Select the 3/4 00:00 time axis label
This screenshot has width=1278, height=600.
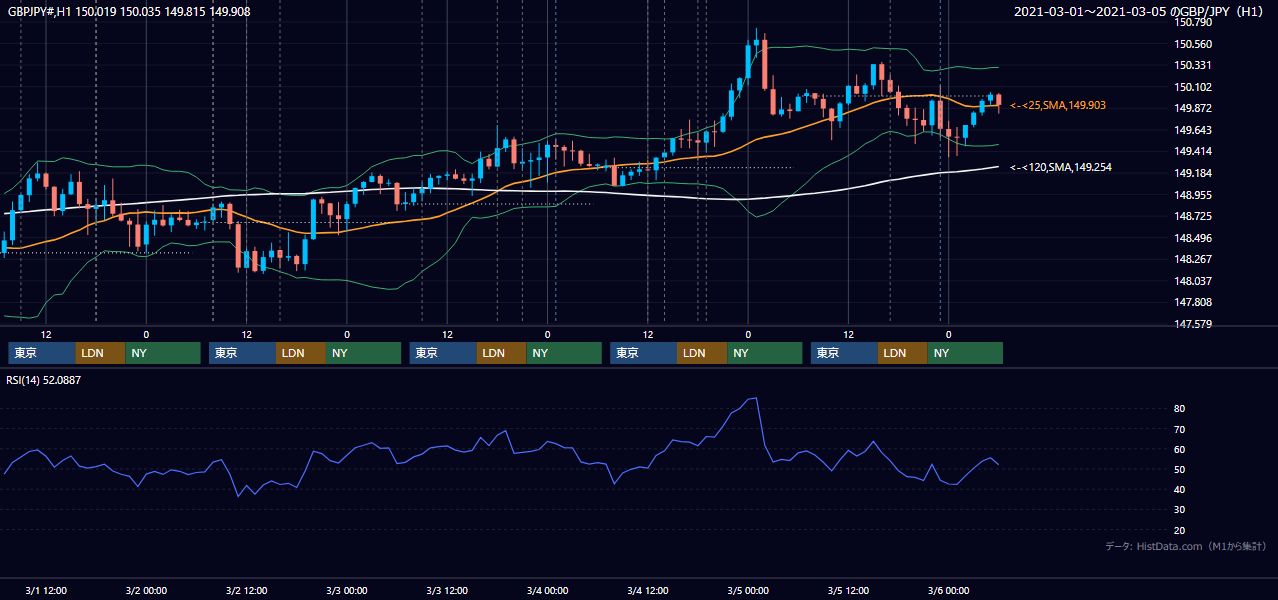tap(547, 591)
